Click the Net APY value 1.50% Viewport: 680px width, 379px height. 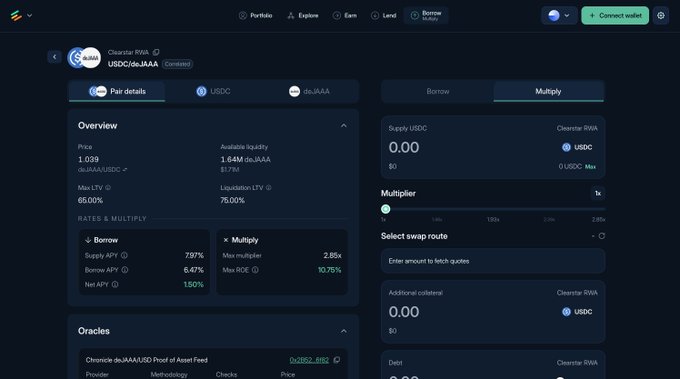tap(193, 284)
